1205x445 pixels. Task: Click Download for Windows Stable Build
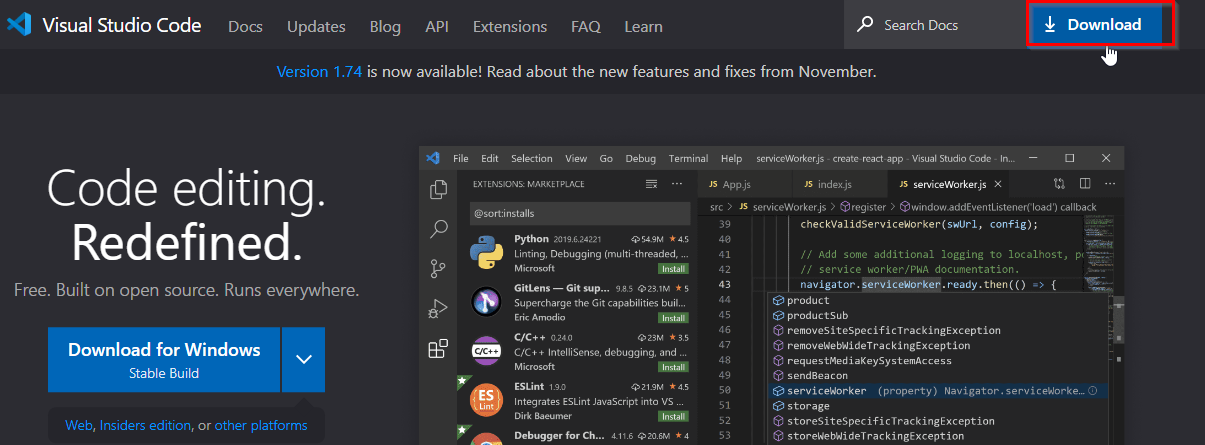(164, 360)
